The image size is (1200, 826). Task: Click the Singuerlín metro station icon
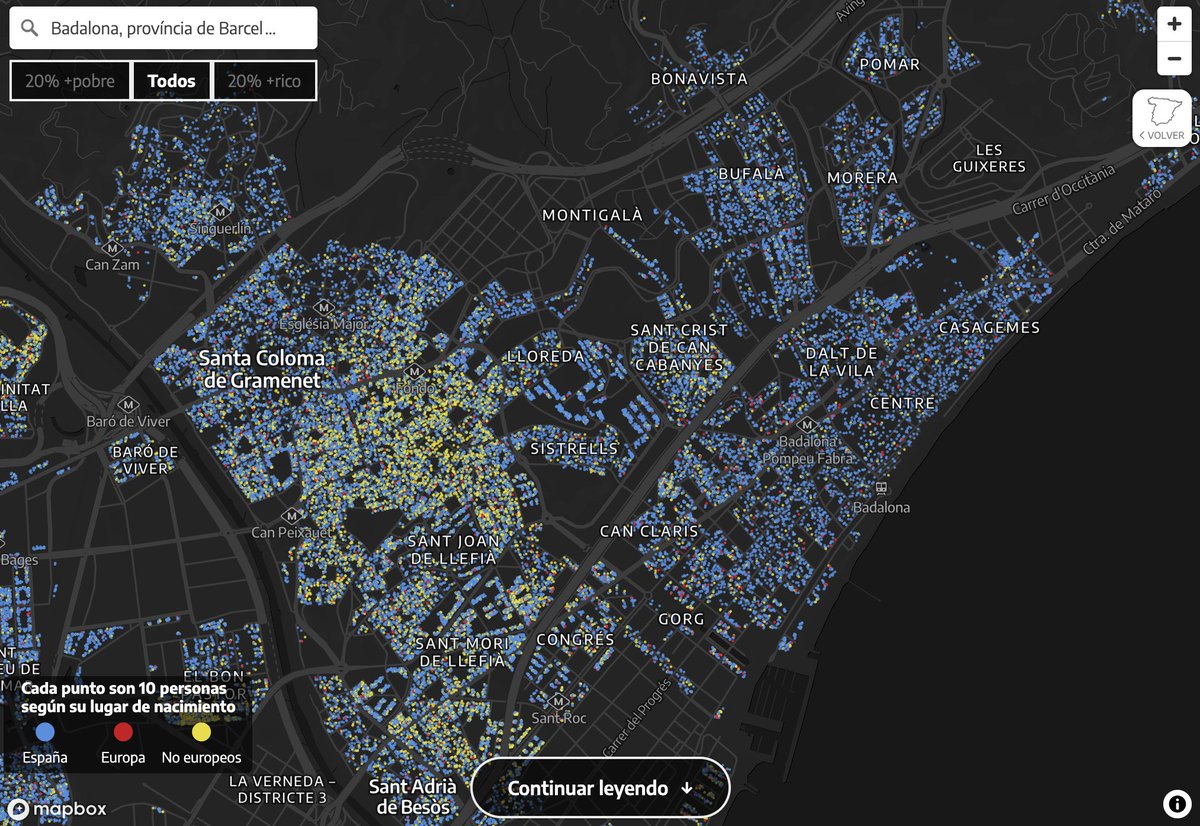220,211
